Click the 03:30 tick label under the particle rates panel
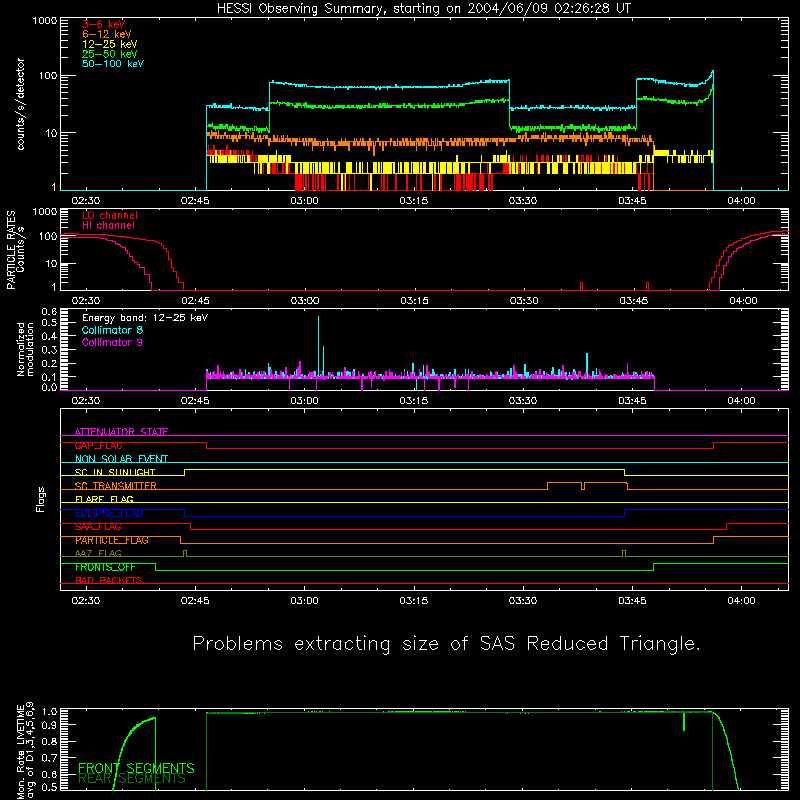 point(524,301)
